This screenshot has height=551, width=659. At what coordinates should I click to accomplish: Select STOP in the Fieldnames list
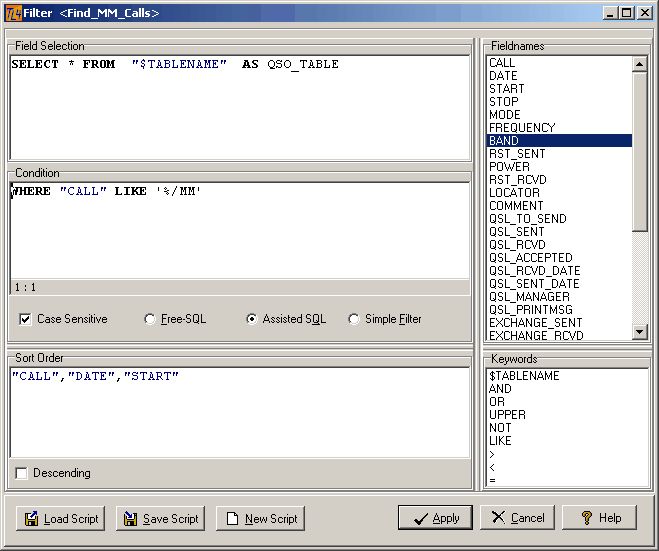[559, 102]
